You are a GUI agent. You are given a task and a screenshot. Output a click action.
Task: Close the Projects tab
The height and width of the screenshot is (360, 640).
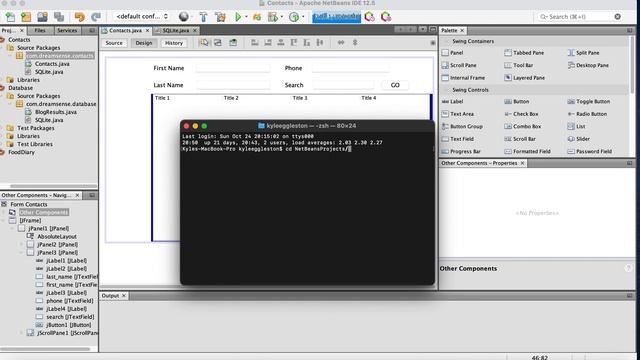(22, 31)
